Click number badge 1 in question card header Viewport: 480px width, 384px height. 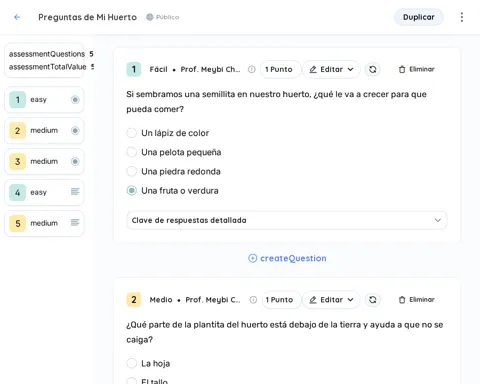(x=134, y=69)
